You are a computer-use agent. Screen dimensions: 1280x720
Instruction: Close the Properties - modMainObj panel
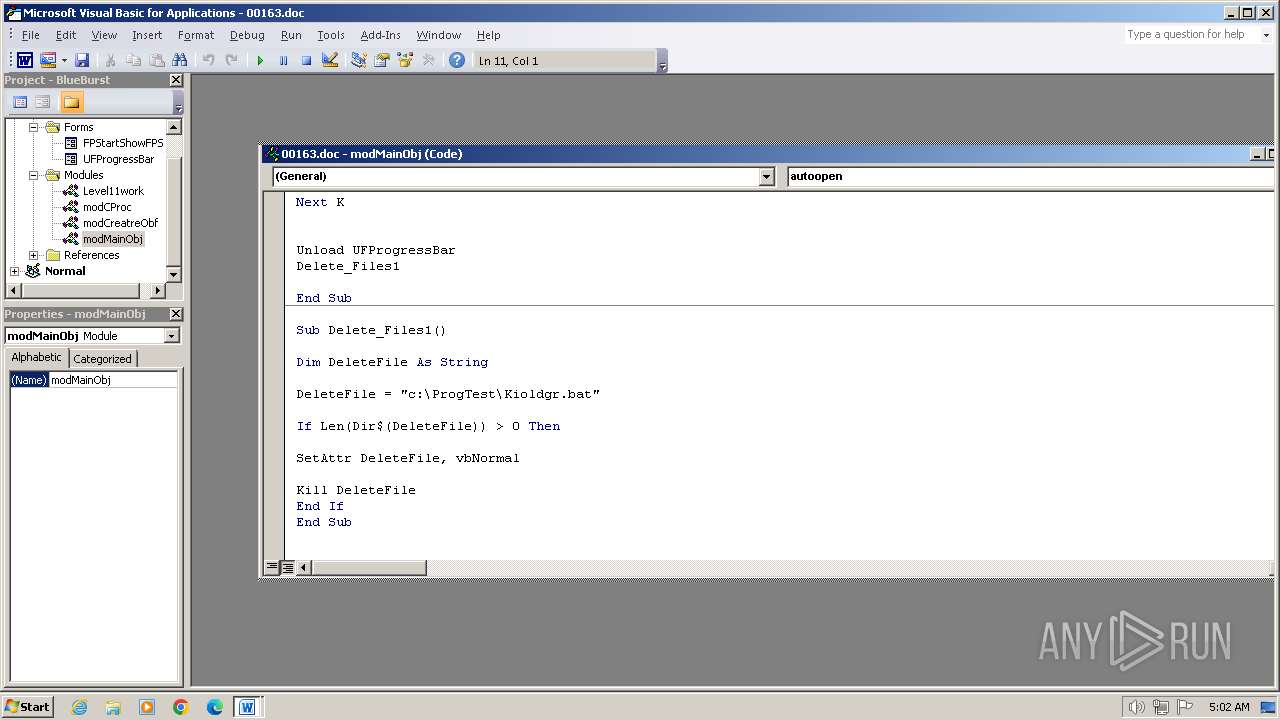[176, 314]
